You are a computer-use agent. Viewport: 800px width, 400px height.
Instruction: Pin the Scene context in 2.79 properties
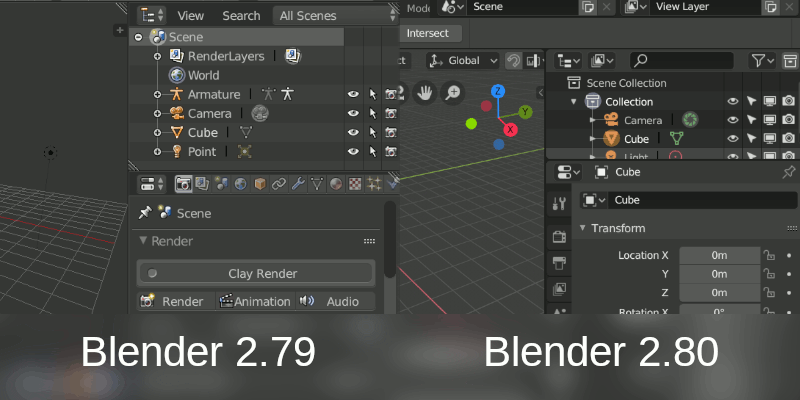click(x=145, y=213)
